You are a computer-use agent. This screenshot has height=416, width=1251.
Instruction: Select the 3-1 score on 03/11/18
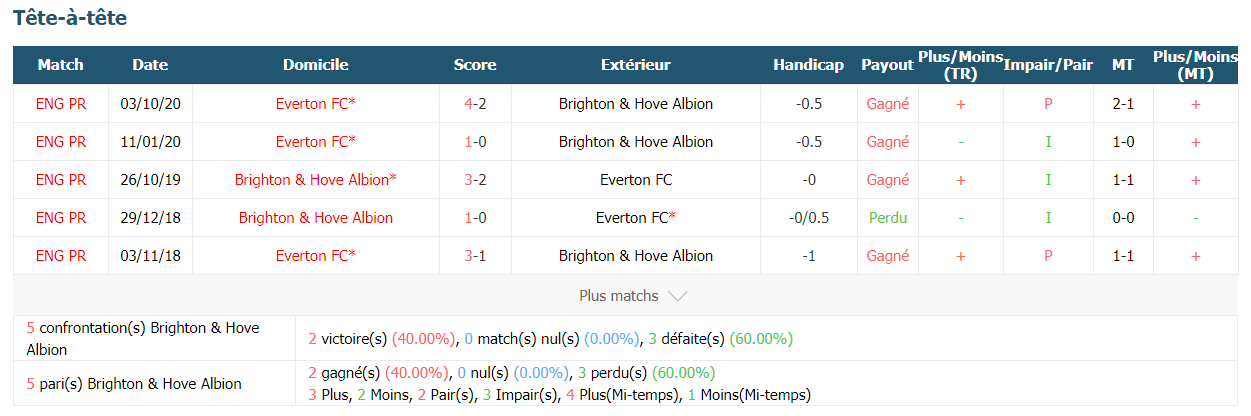pyautogui.click(x=475, y=256)
